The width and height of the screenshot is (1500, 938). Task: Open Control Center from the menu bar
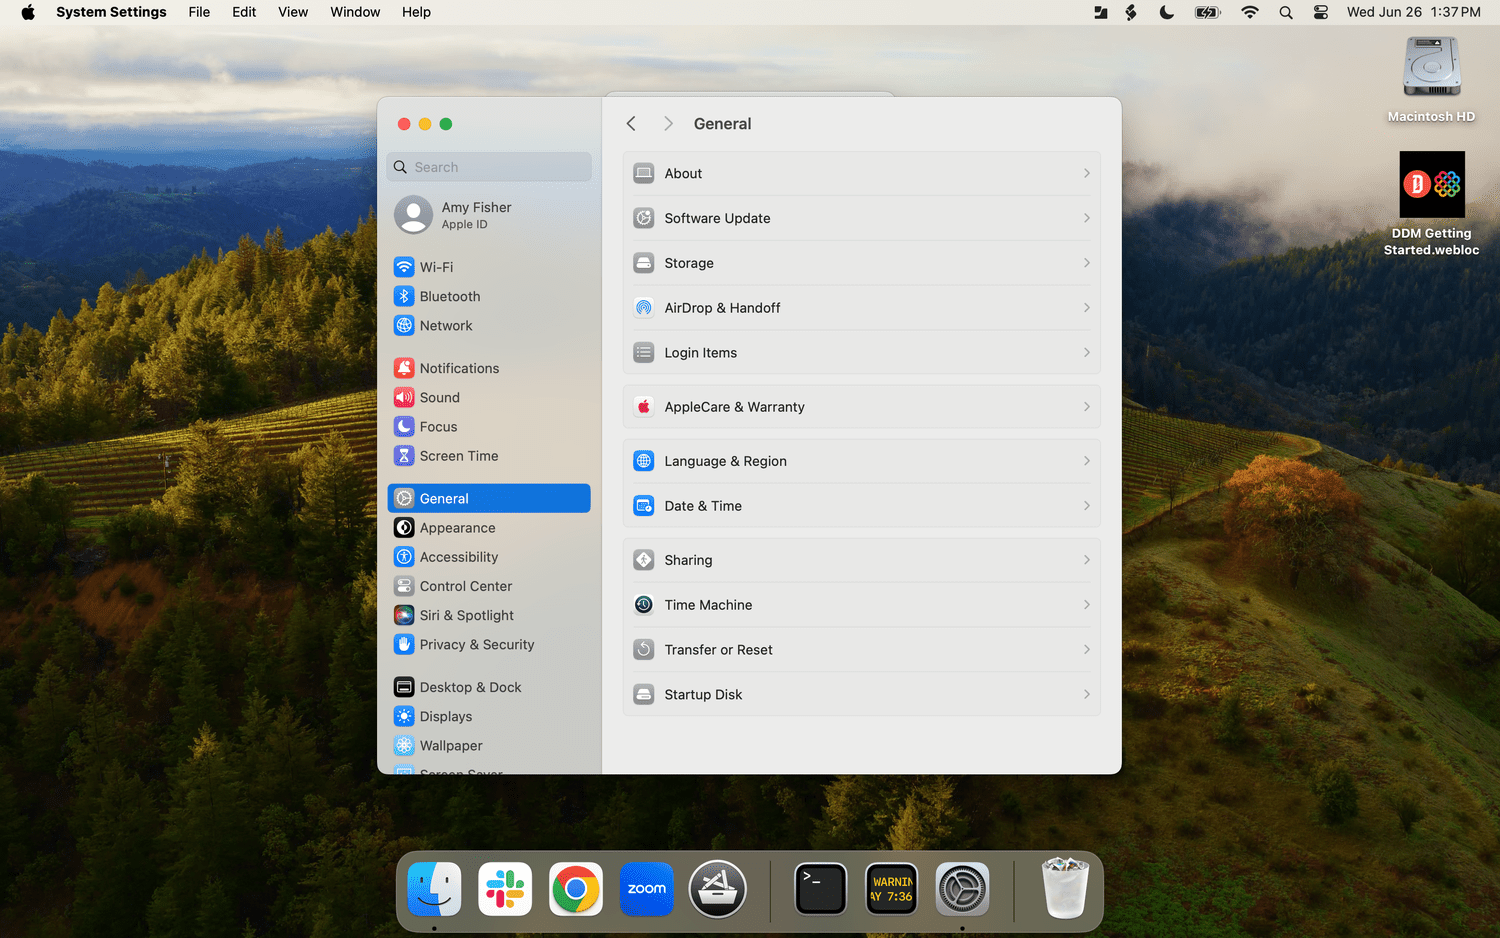pyautogui.click(x=1321, y=12)
